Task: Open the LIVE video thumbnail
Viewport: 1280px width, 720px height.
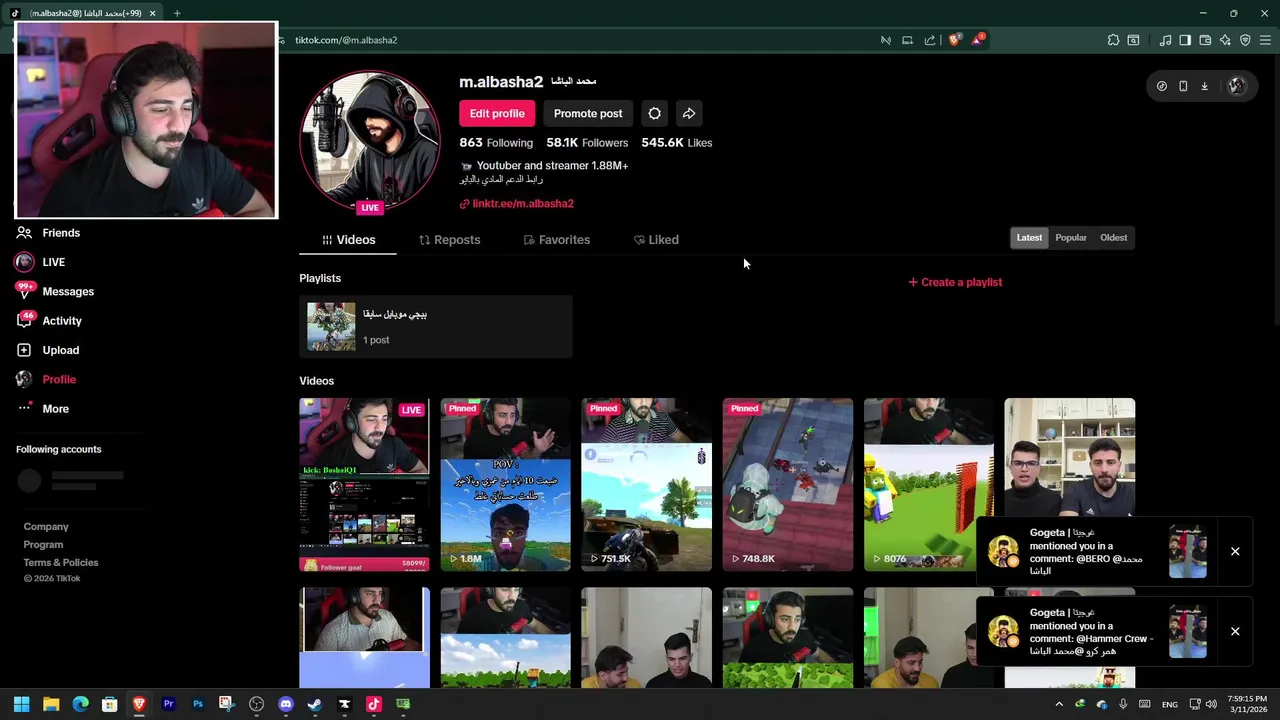Action: click(364, 485)
